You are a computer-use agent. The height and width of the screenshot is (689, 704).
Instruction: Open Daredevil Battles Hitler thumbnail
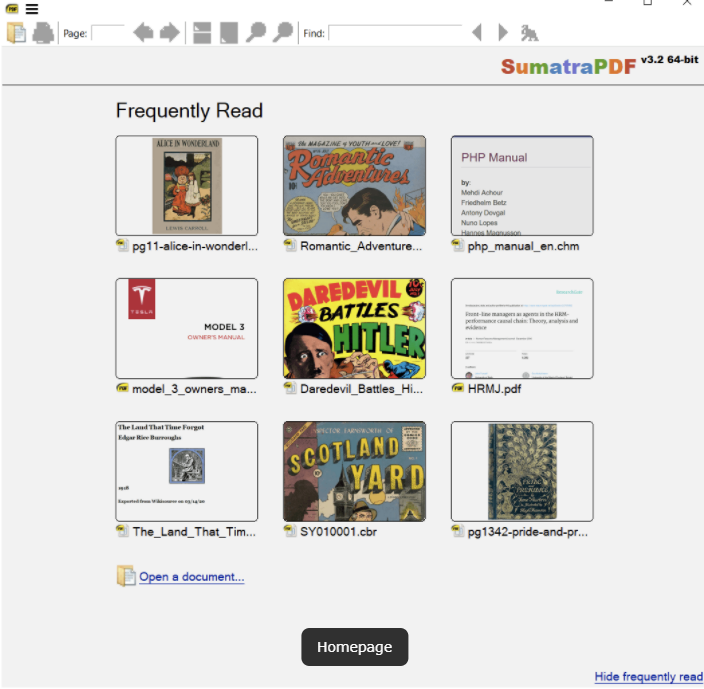[354, 328]
